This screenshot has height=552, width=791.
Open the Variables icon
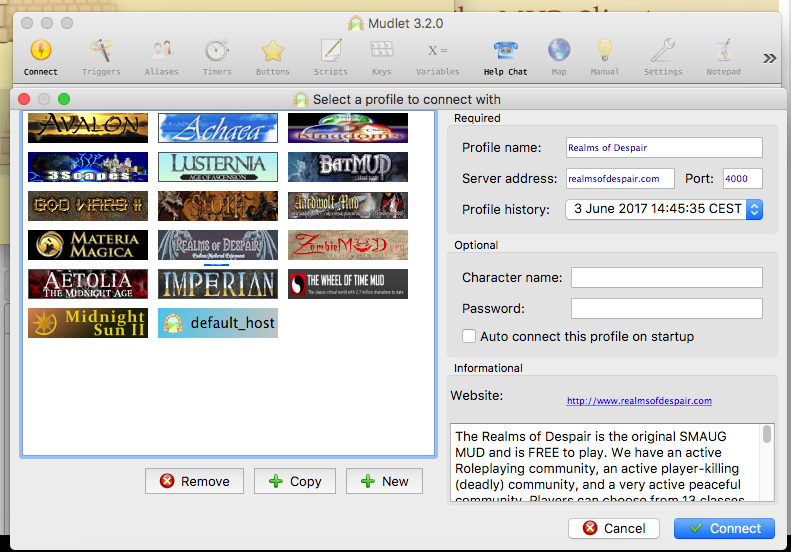pos(437,50)
